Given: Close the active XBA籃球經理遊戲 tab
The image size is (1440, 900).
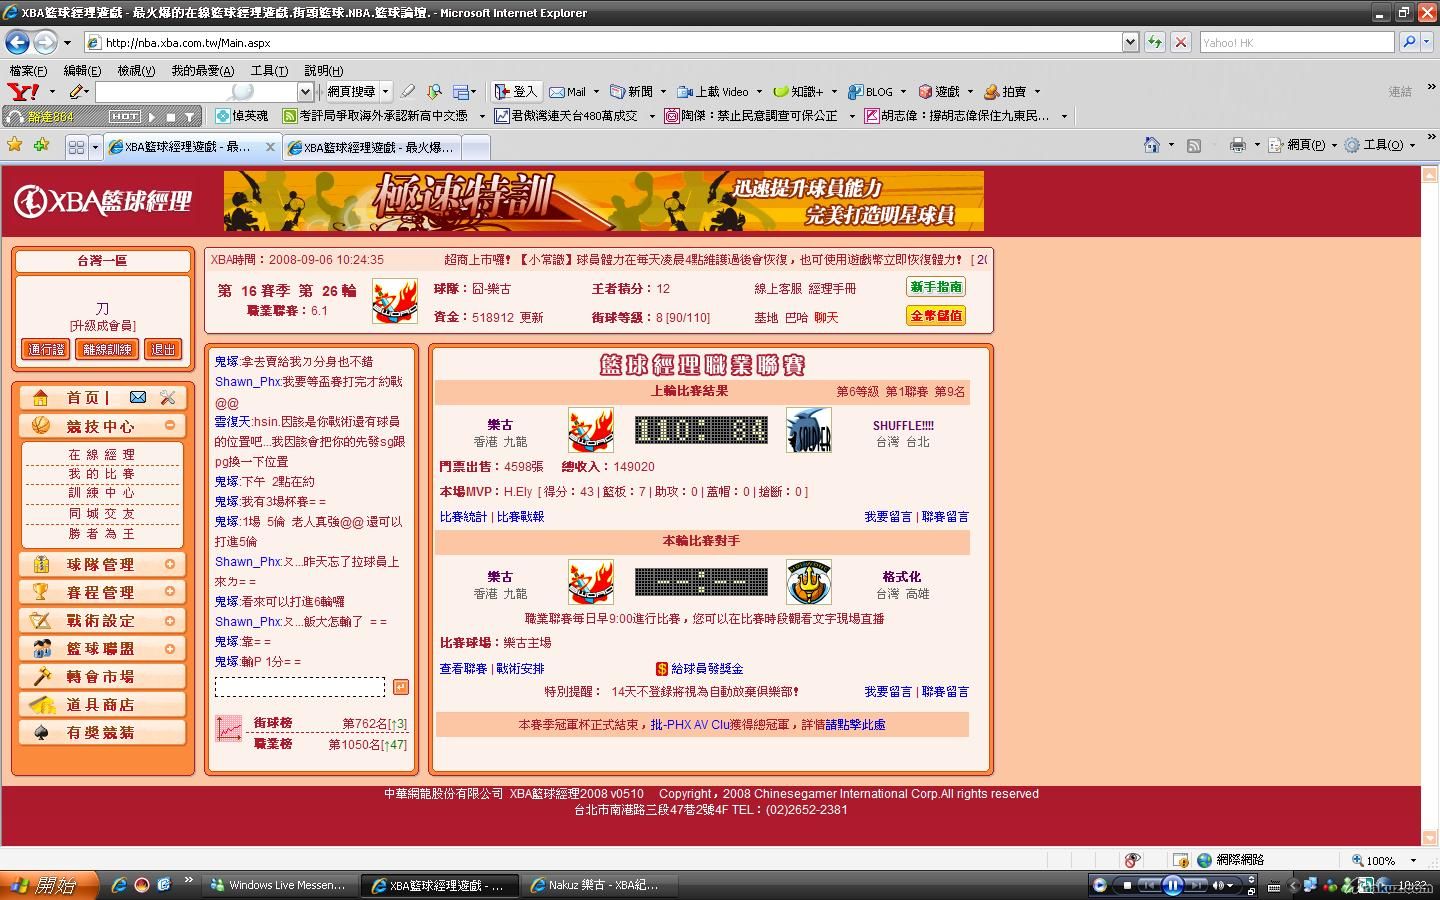Looking at the screenshot, I should 270,147.
